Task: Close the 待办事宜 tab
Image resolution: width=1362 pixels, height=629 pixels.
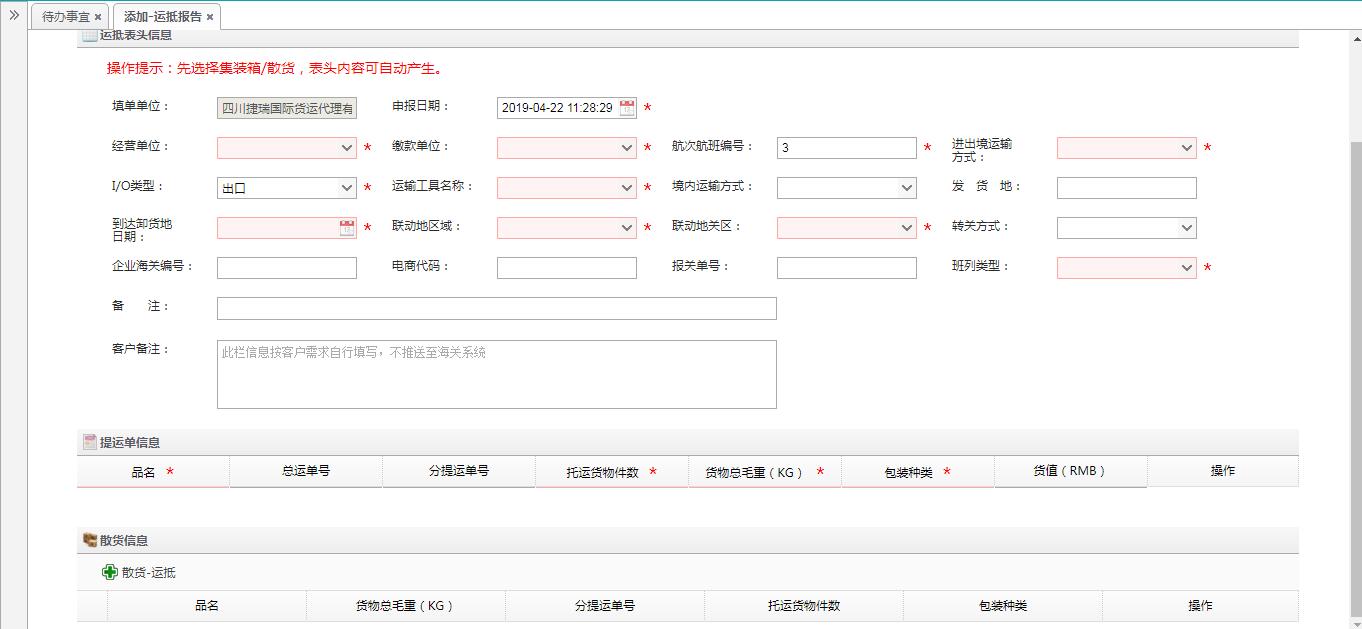Action: pyautogui.click(x=98, y=17)
